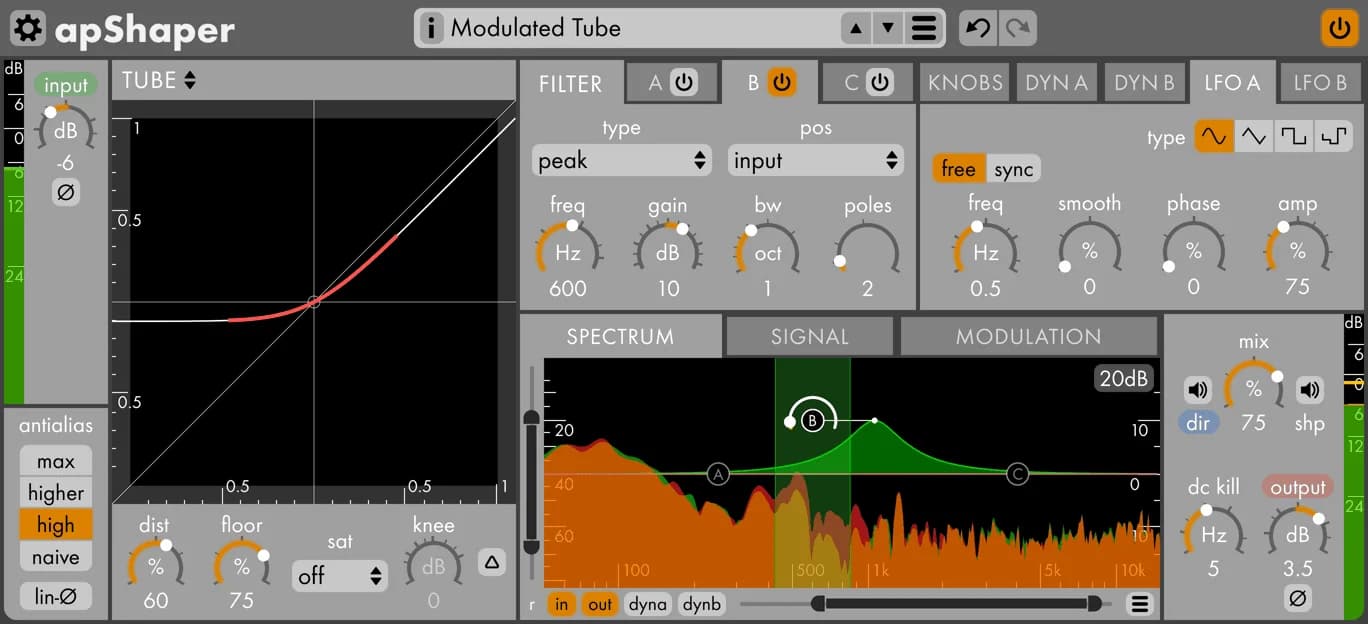The height and width of the screenshot is (624, 1368).
Task: Switch to the DYN A tab
Action: [x=1056, y=83]
